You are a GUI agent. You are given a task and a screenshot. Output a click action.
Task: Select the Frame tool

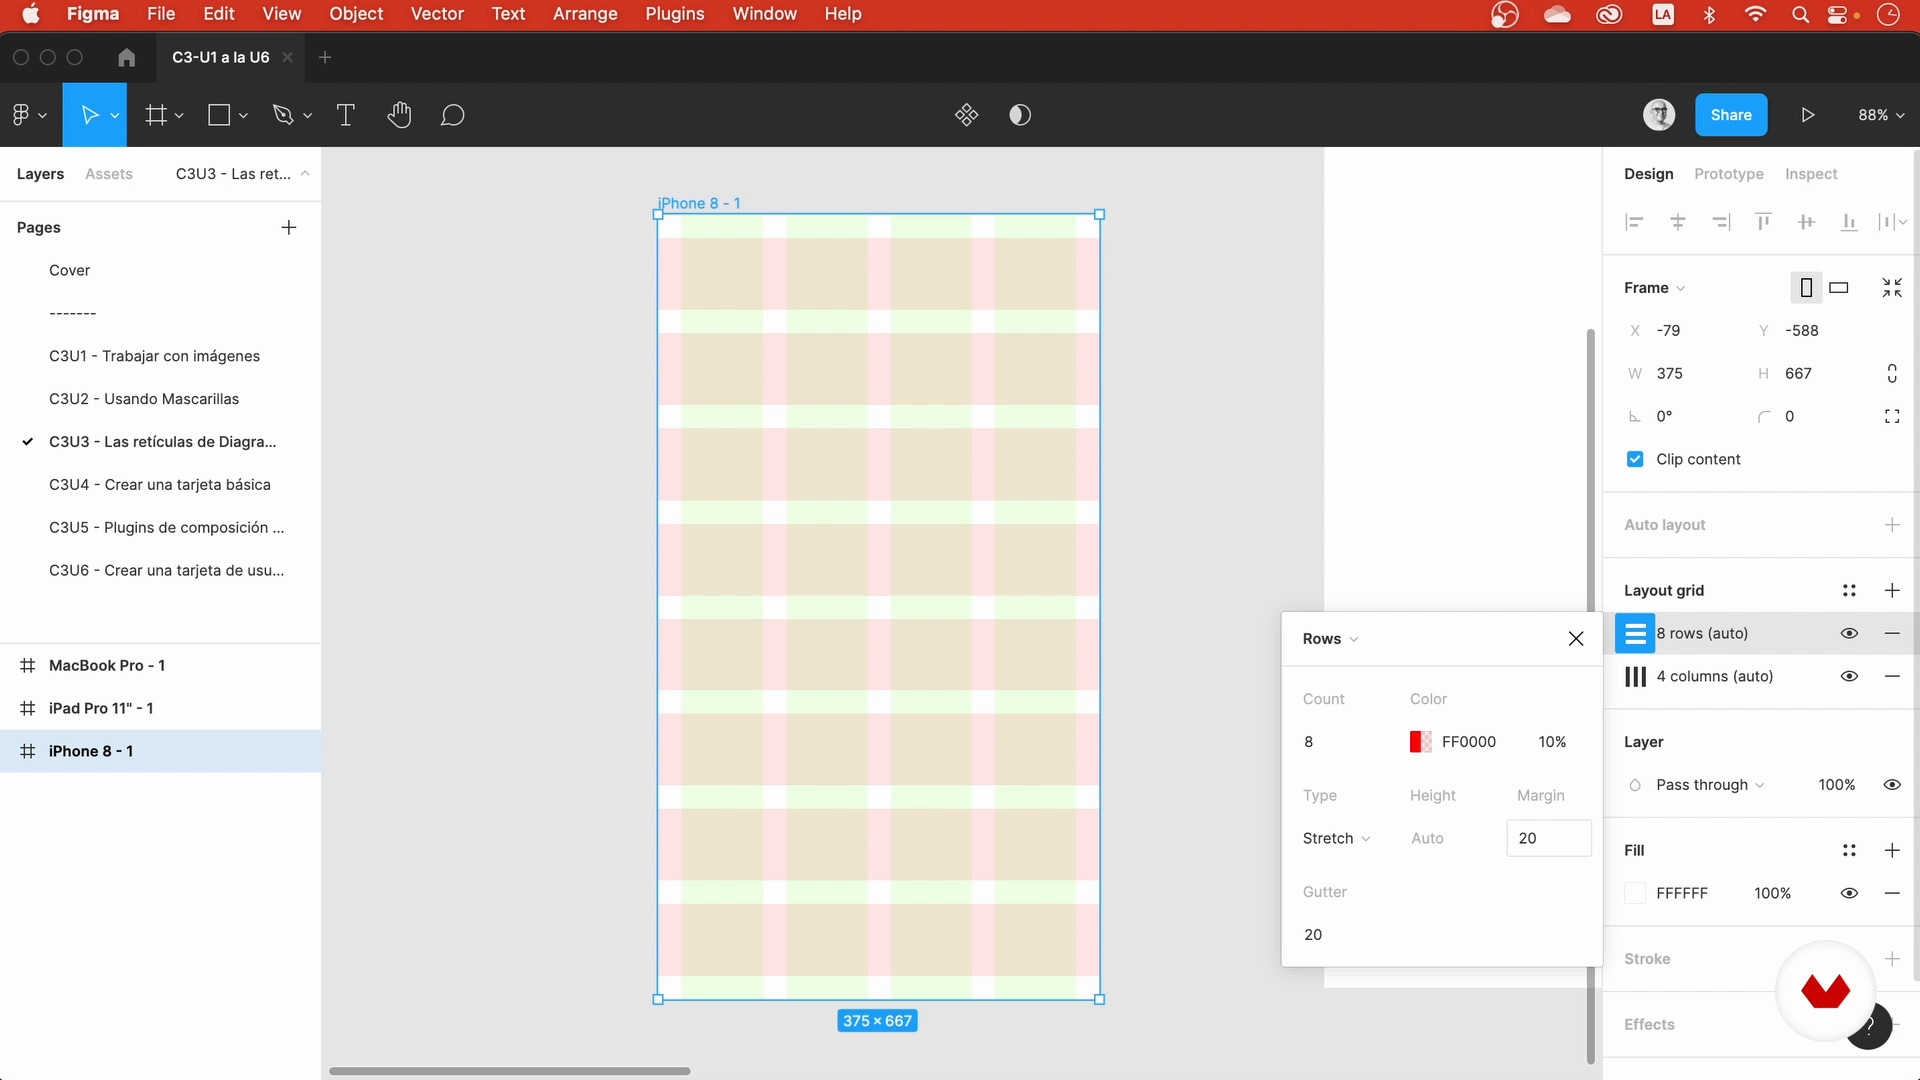[x=156, y=115]
